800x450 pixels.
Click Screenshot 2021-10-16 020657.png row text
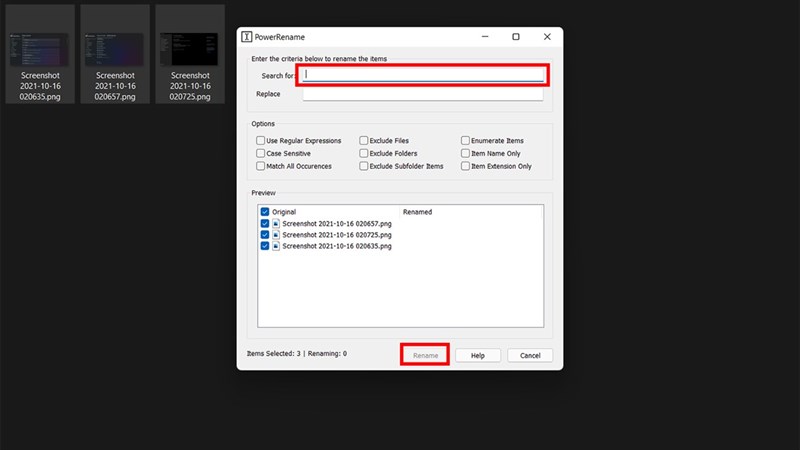click(337, 223)
